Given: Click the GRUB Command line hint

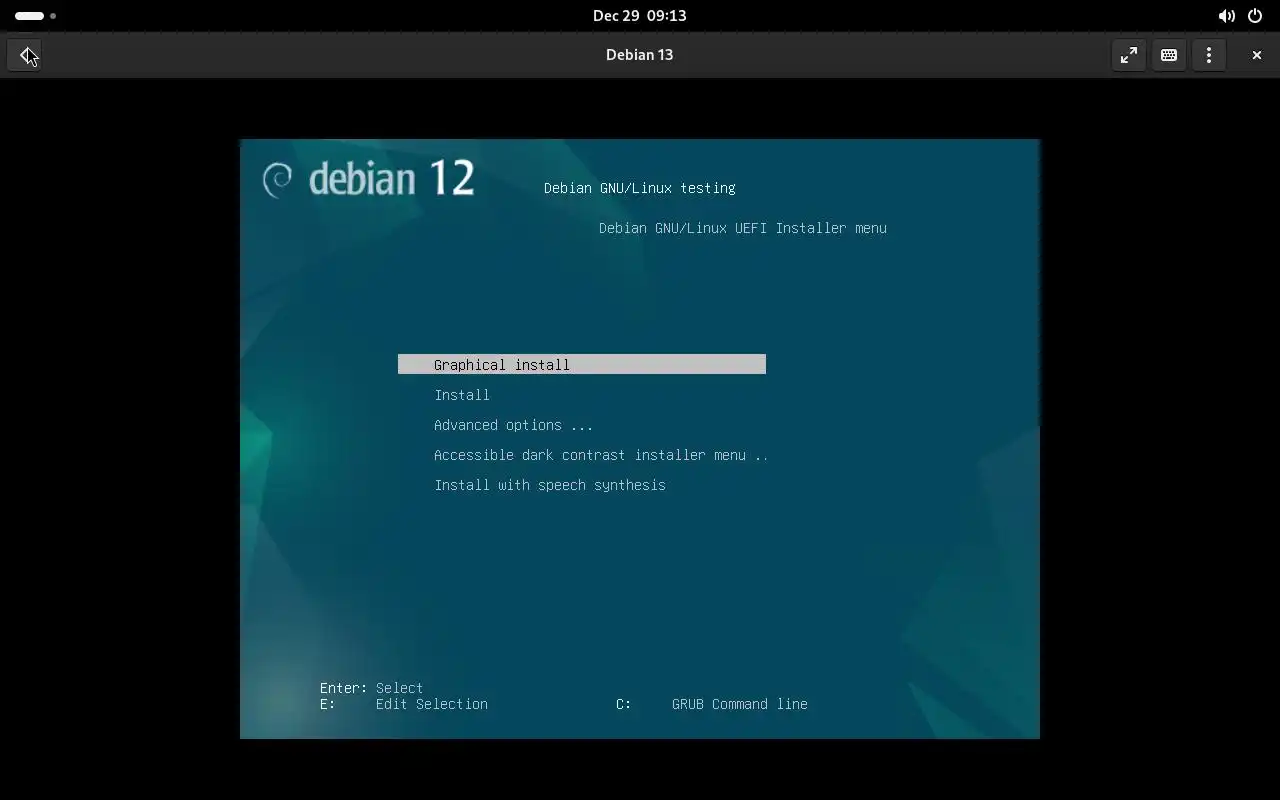Looking at the screenshot, I should coord(740,704).
